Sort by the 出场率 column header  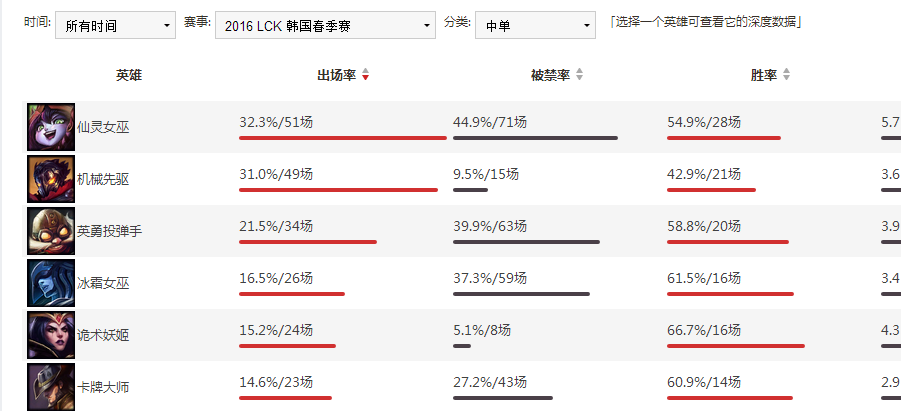336,75
